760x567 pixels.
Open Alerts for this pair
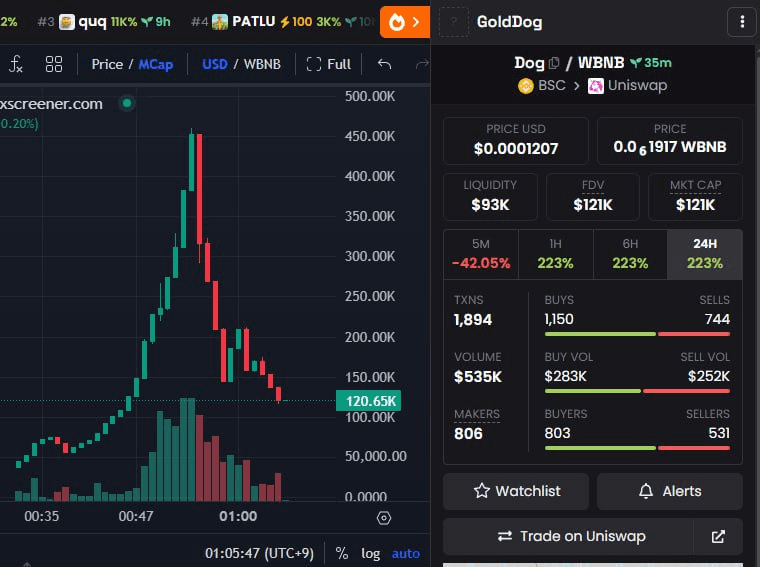click(x=670, y=491)
